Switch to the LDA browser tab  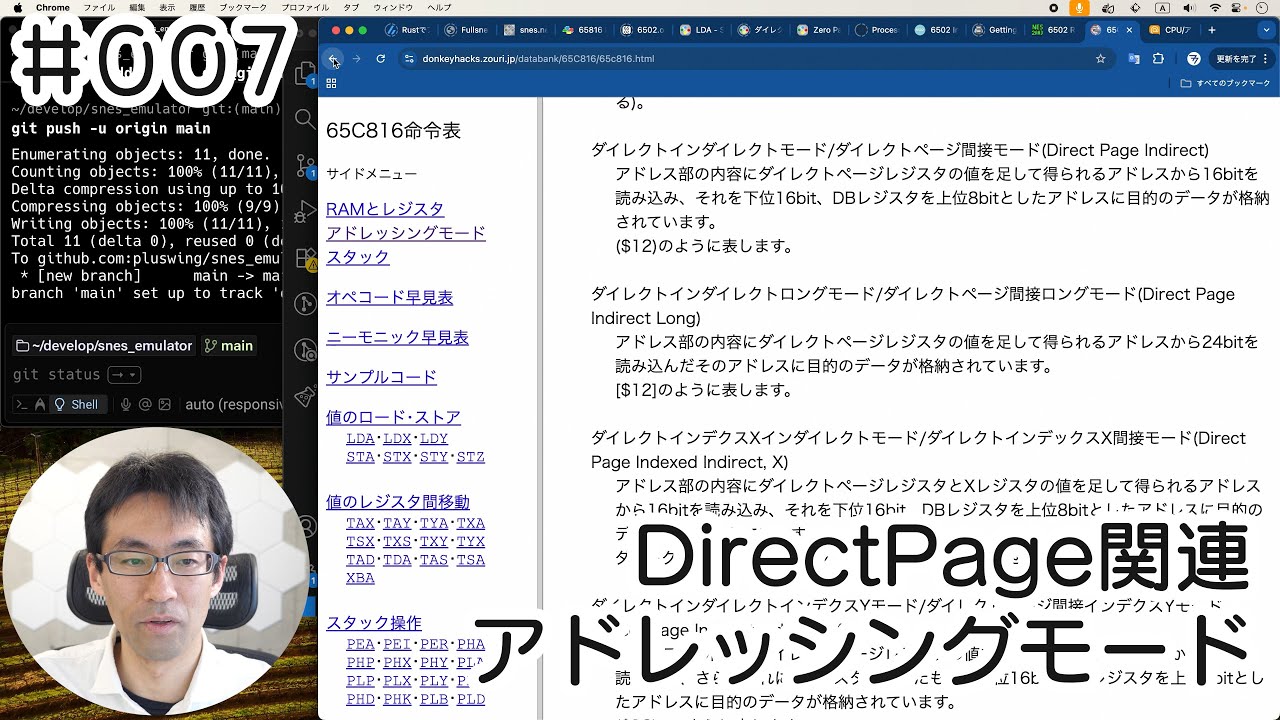point(703,30)
